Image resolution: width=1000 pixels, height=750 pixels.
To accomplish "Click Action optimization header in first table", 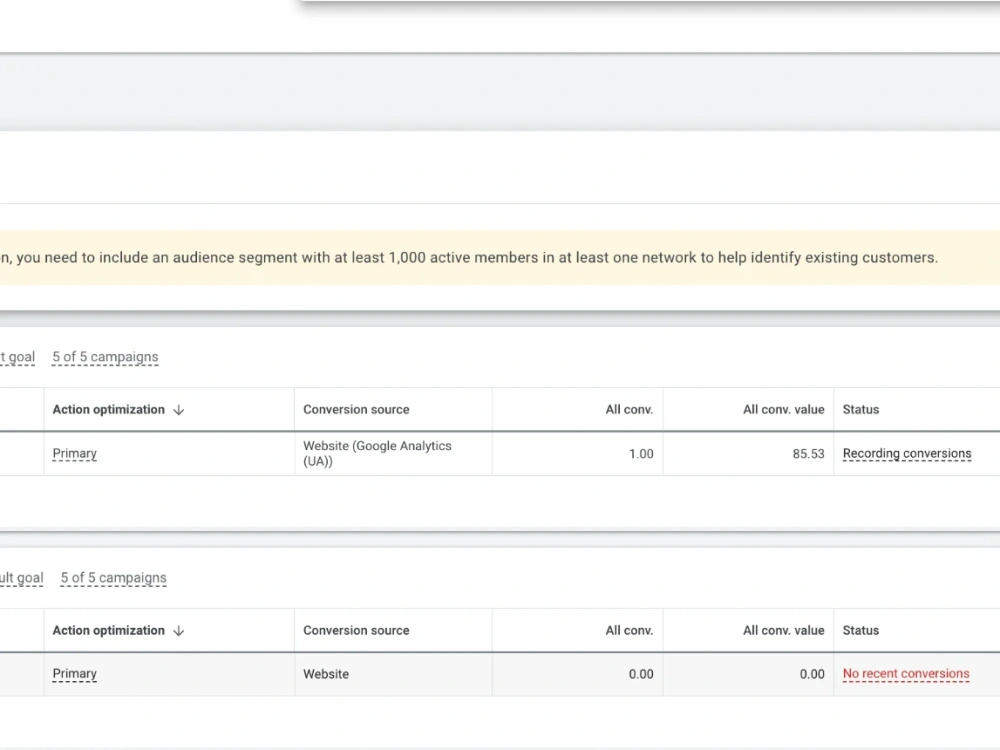I will coord(108,409).
